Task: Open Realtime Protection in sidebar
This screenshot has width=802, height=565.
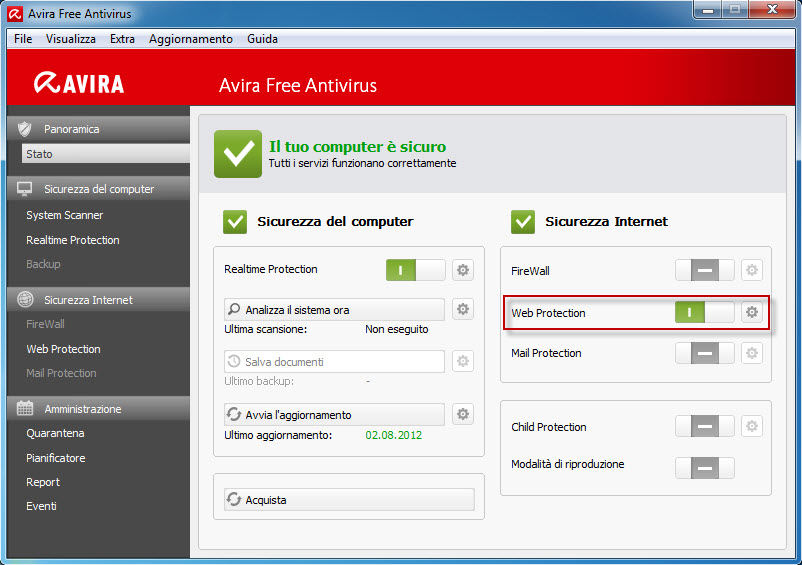Action: click(x=73, y=240)
